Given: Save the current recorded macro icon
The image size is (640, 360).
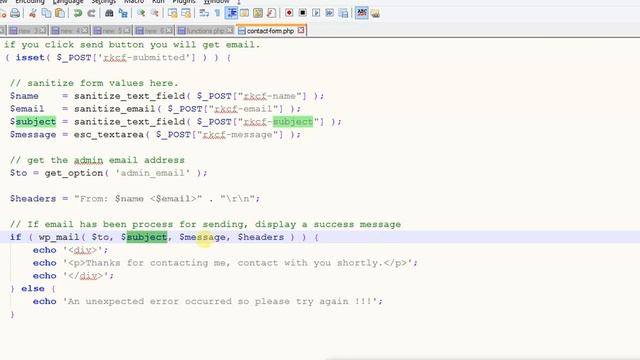Looking at the screenshot, I should tap(343, 13).
